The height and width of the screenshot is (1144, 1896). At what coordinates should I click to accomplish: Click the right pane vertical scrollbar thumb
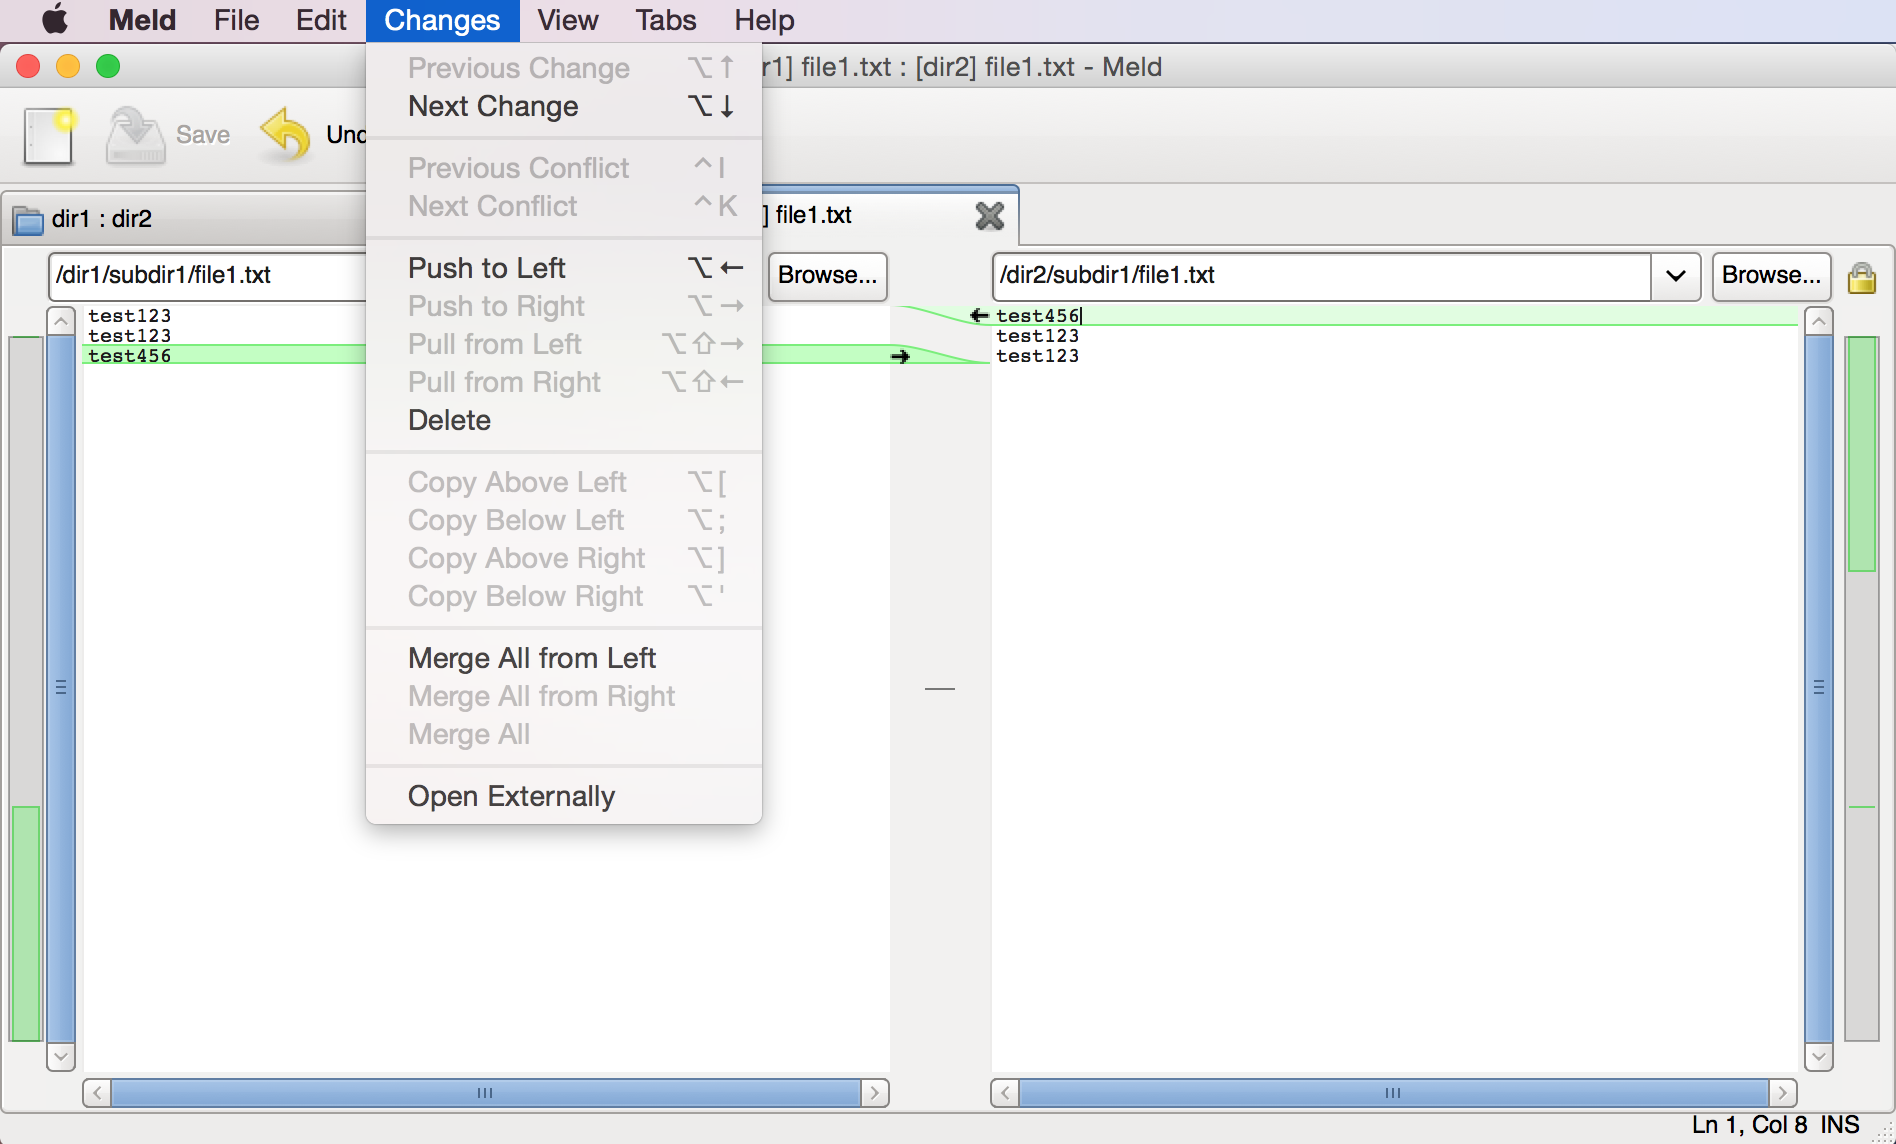(1819, 688)
